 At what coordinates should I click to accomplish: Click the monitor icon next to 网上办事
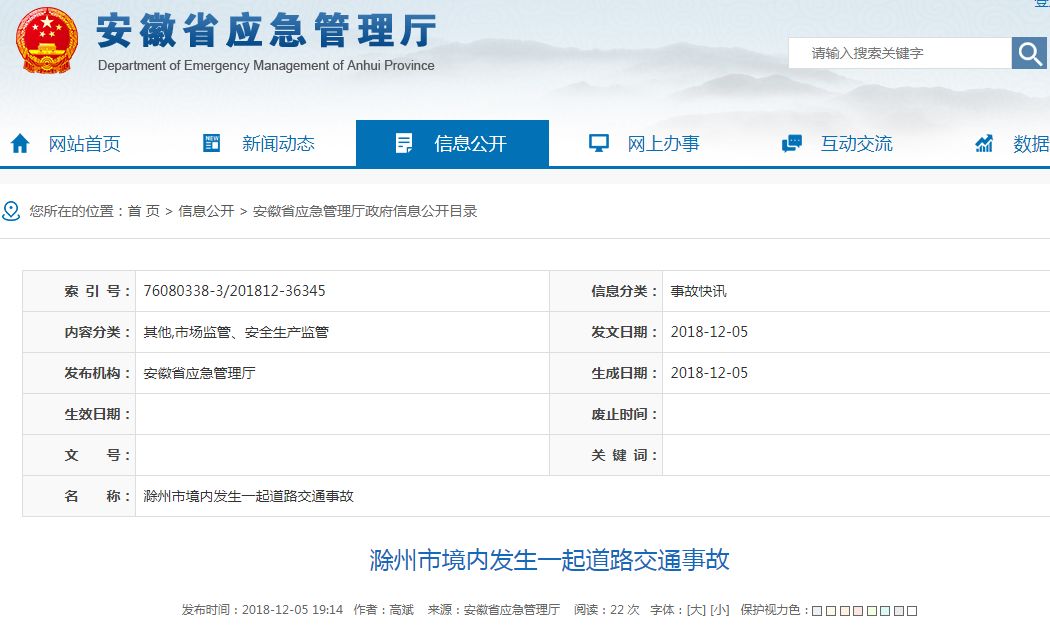click(597, 143)
